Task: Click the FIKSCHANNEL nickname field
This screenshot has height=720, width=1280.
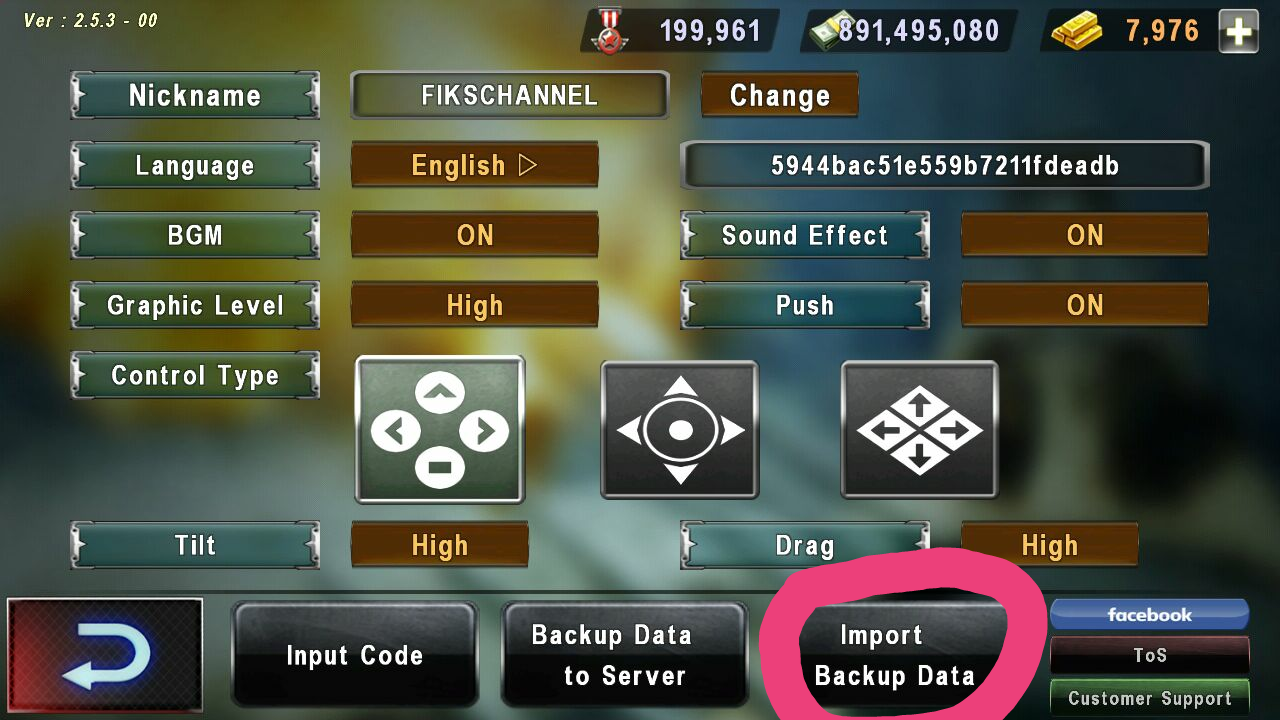Action: click(510, 95)
